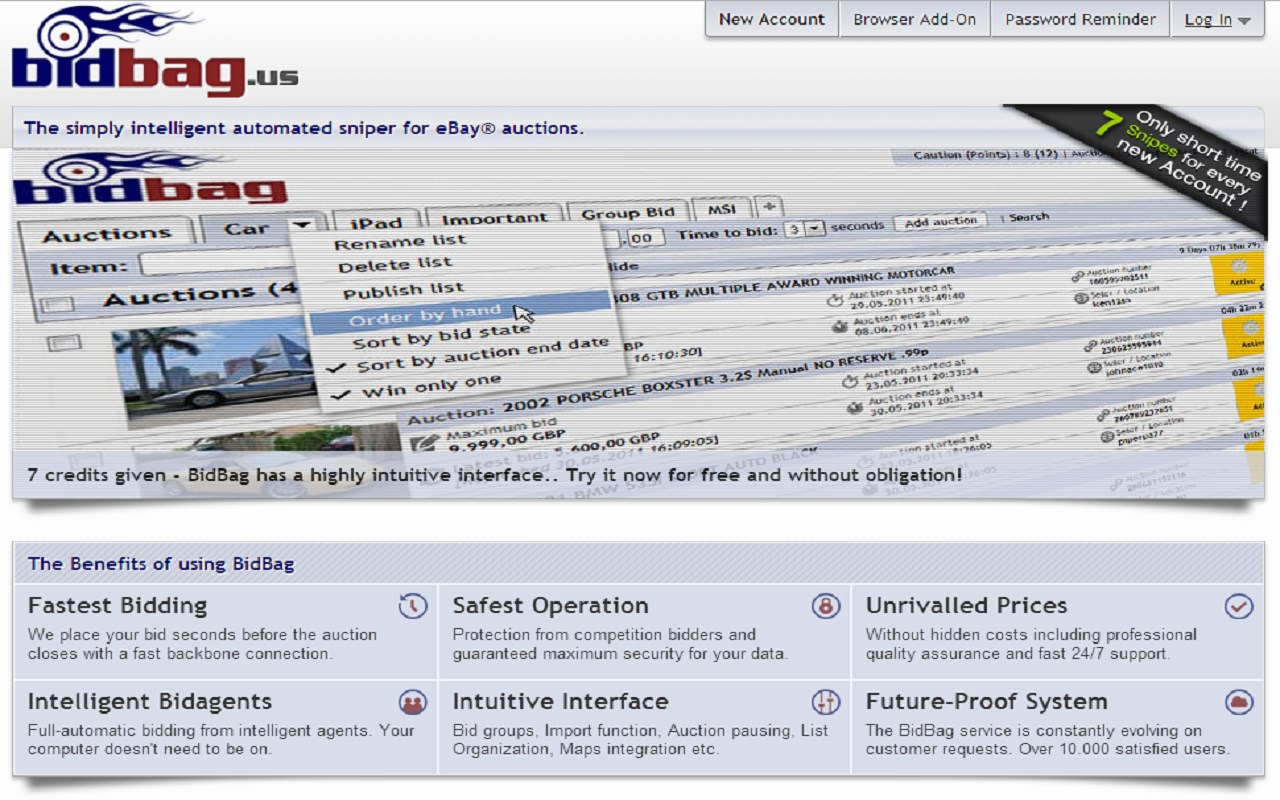Click the New Account button

coord(772,19)
